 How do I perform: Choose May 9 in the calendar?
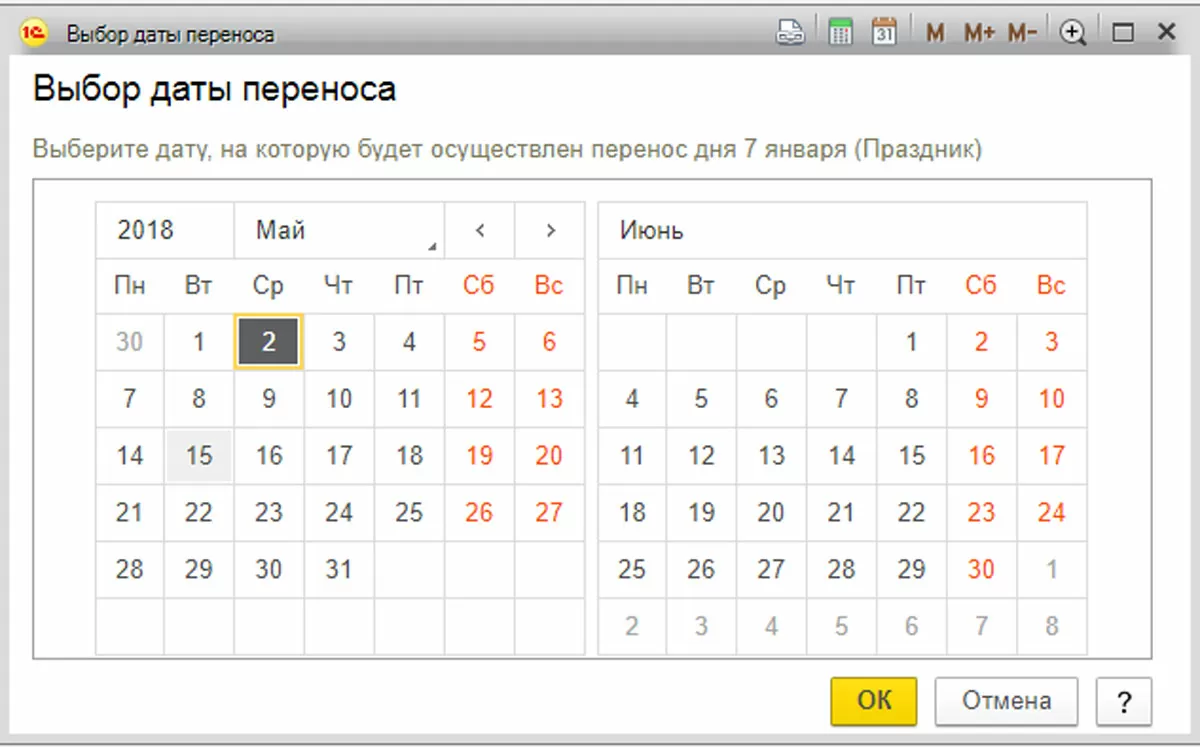click(269, 399)
